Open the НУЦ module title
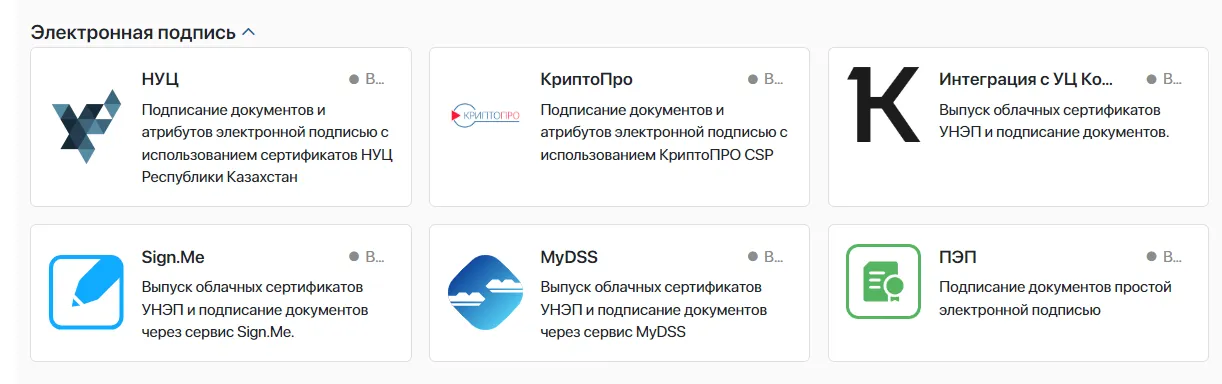Image resolution: width=1222 pixels, height=384 pixels. coord(160,80)
